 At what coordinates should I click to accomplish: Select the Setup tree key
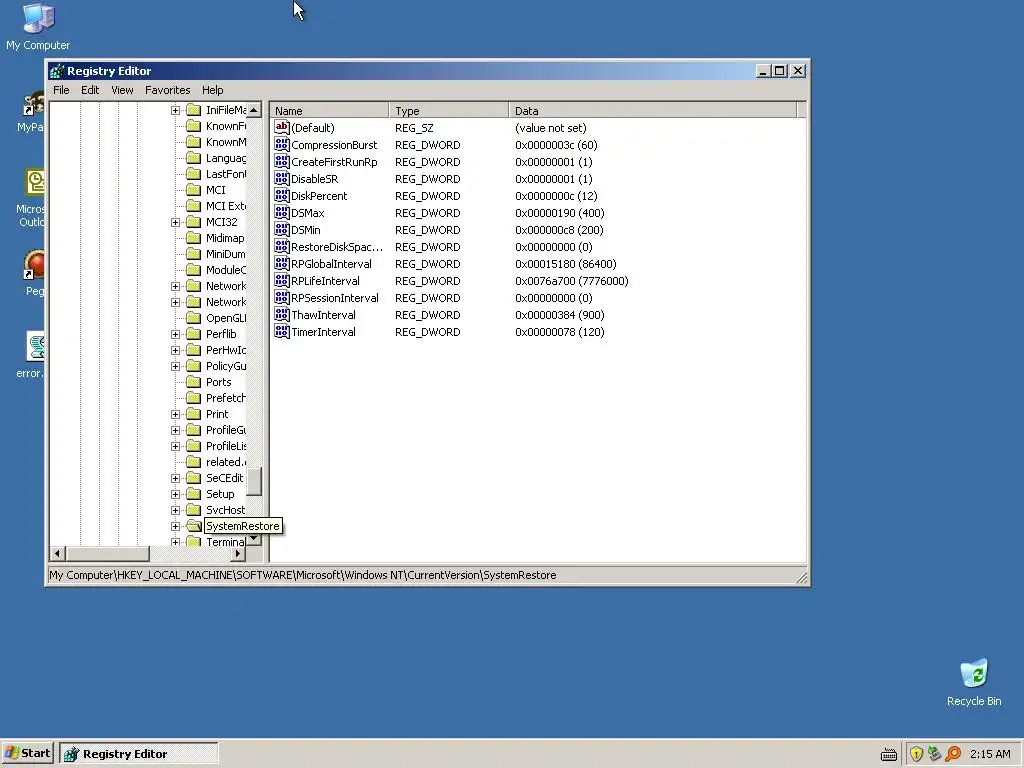219,494
